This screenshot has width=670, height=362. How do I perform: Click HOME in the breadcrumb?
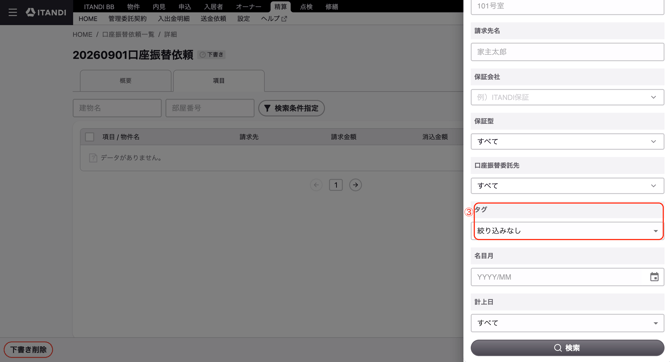click(82, 35)
